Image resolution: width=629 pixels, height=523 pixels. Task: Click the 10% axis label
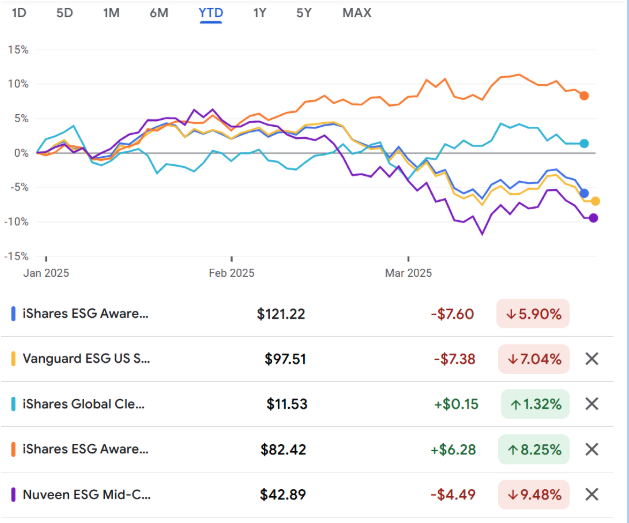(18, 84)
